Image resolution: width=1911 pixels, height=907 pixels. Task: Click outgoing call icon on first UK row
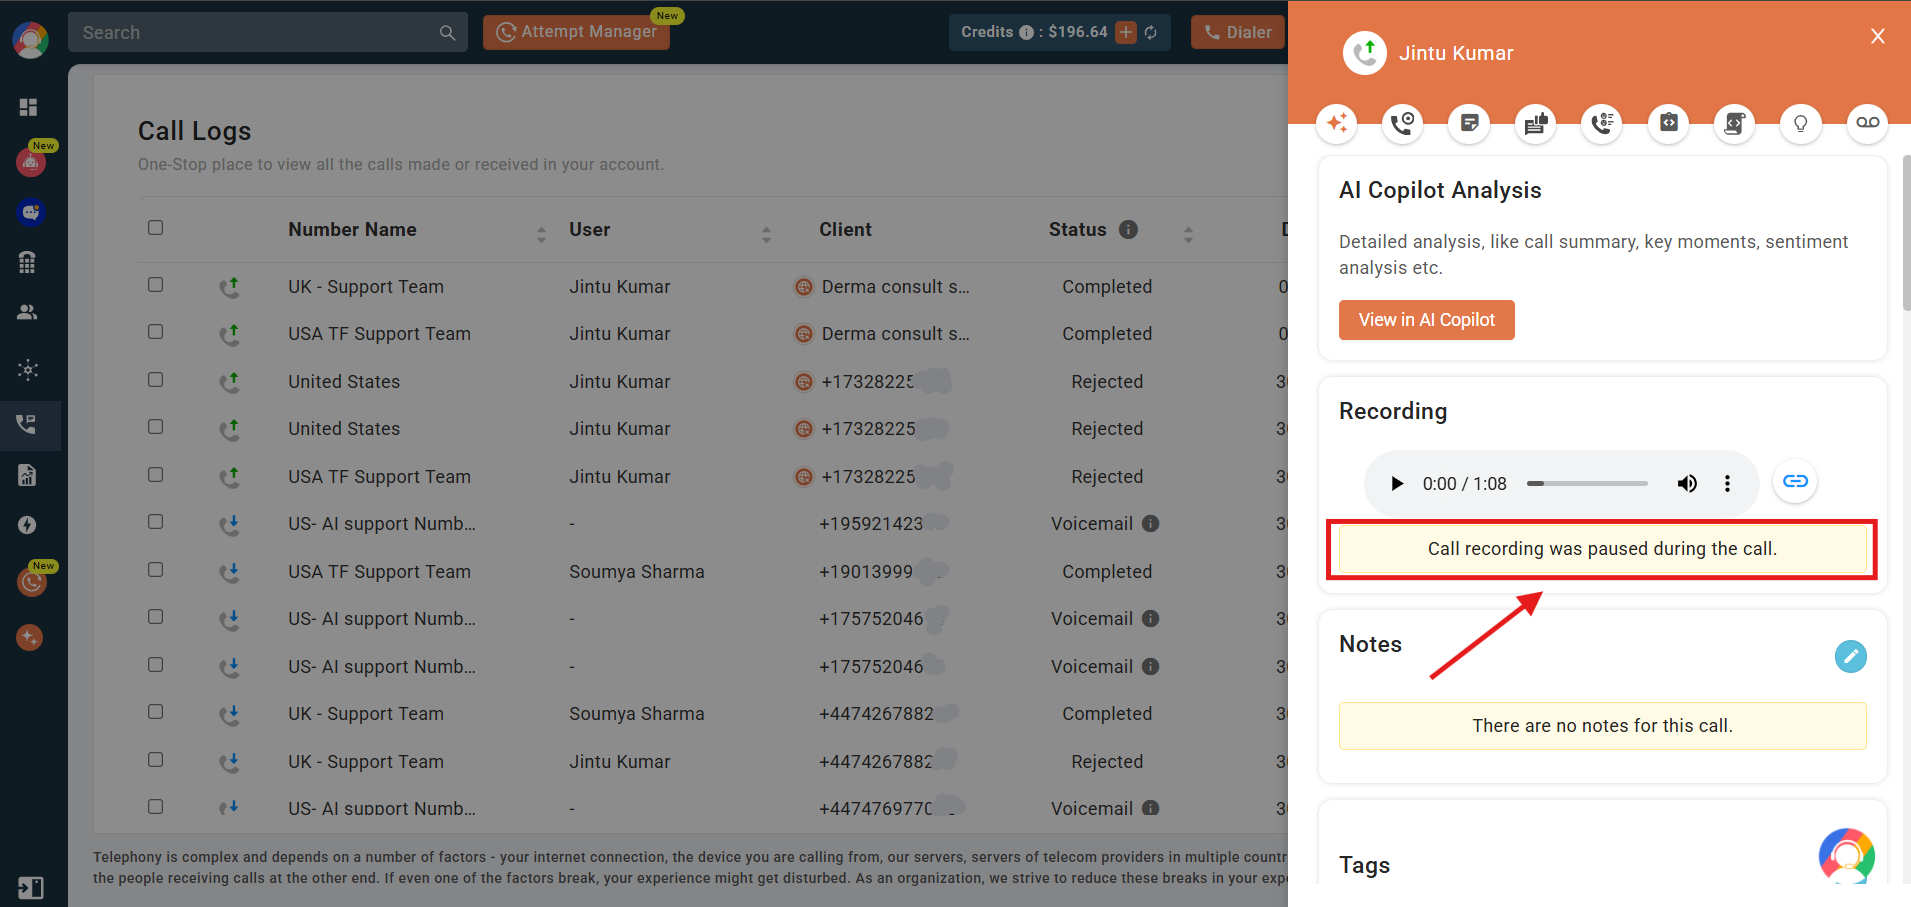tap(230, 287)
